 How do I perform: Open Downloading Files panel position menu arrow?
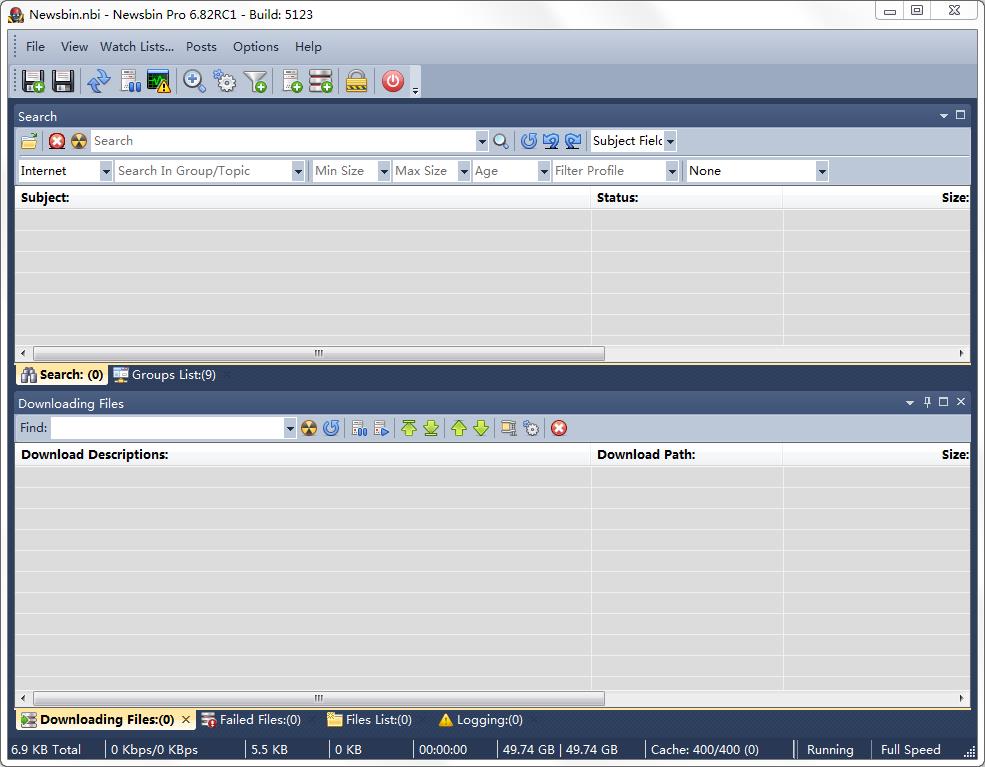(910, 403)
